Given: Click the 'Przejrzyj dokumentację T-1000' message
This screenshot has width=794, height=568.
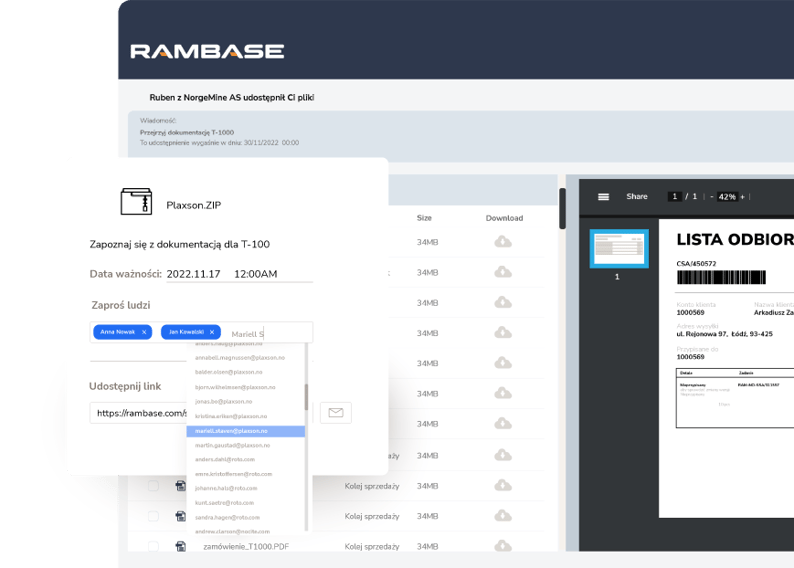Looking at the screenshot, I should tap(187, 132).
